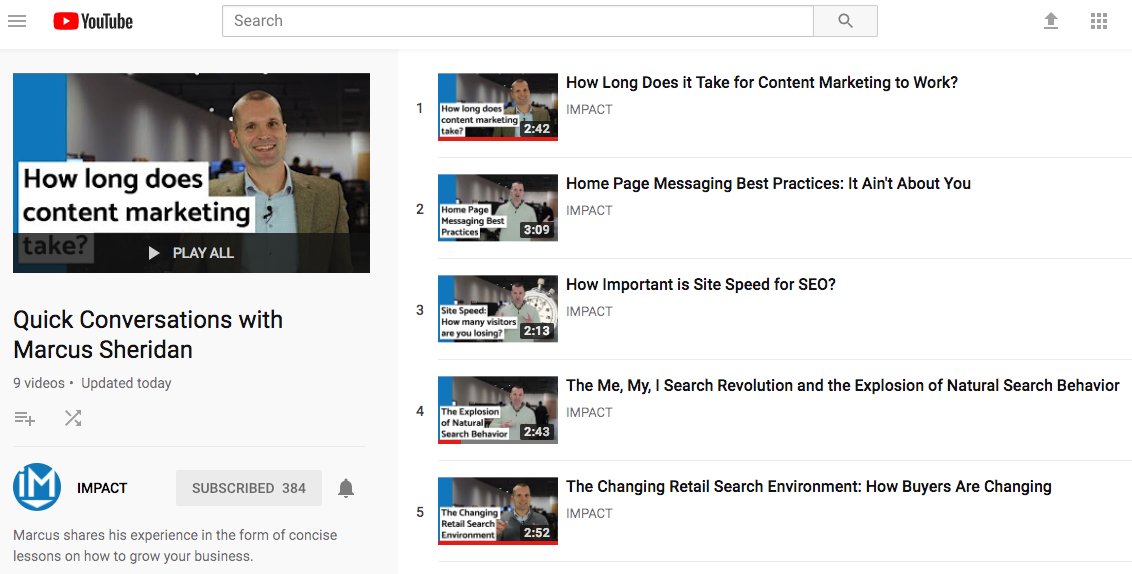Open the upload video icon

point(1051,21)
